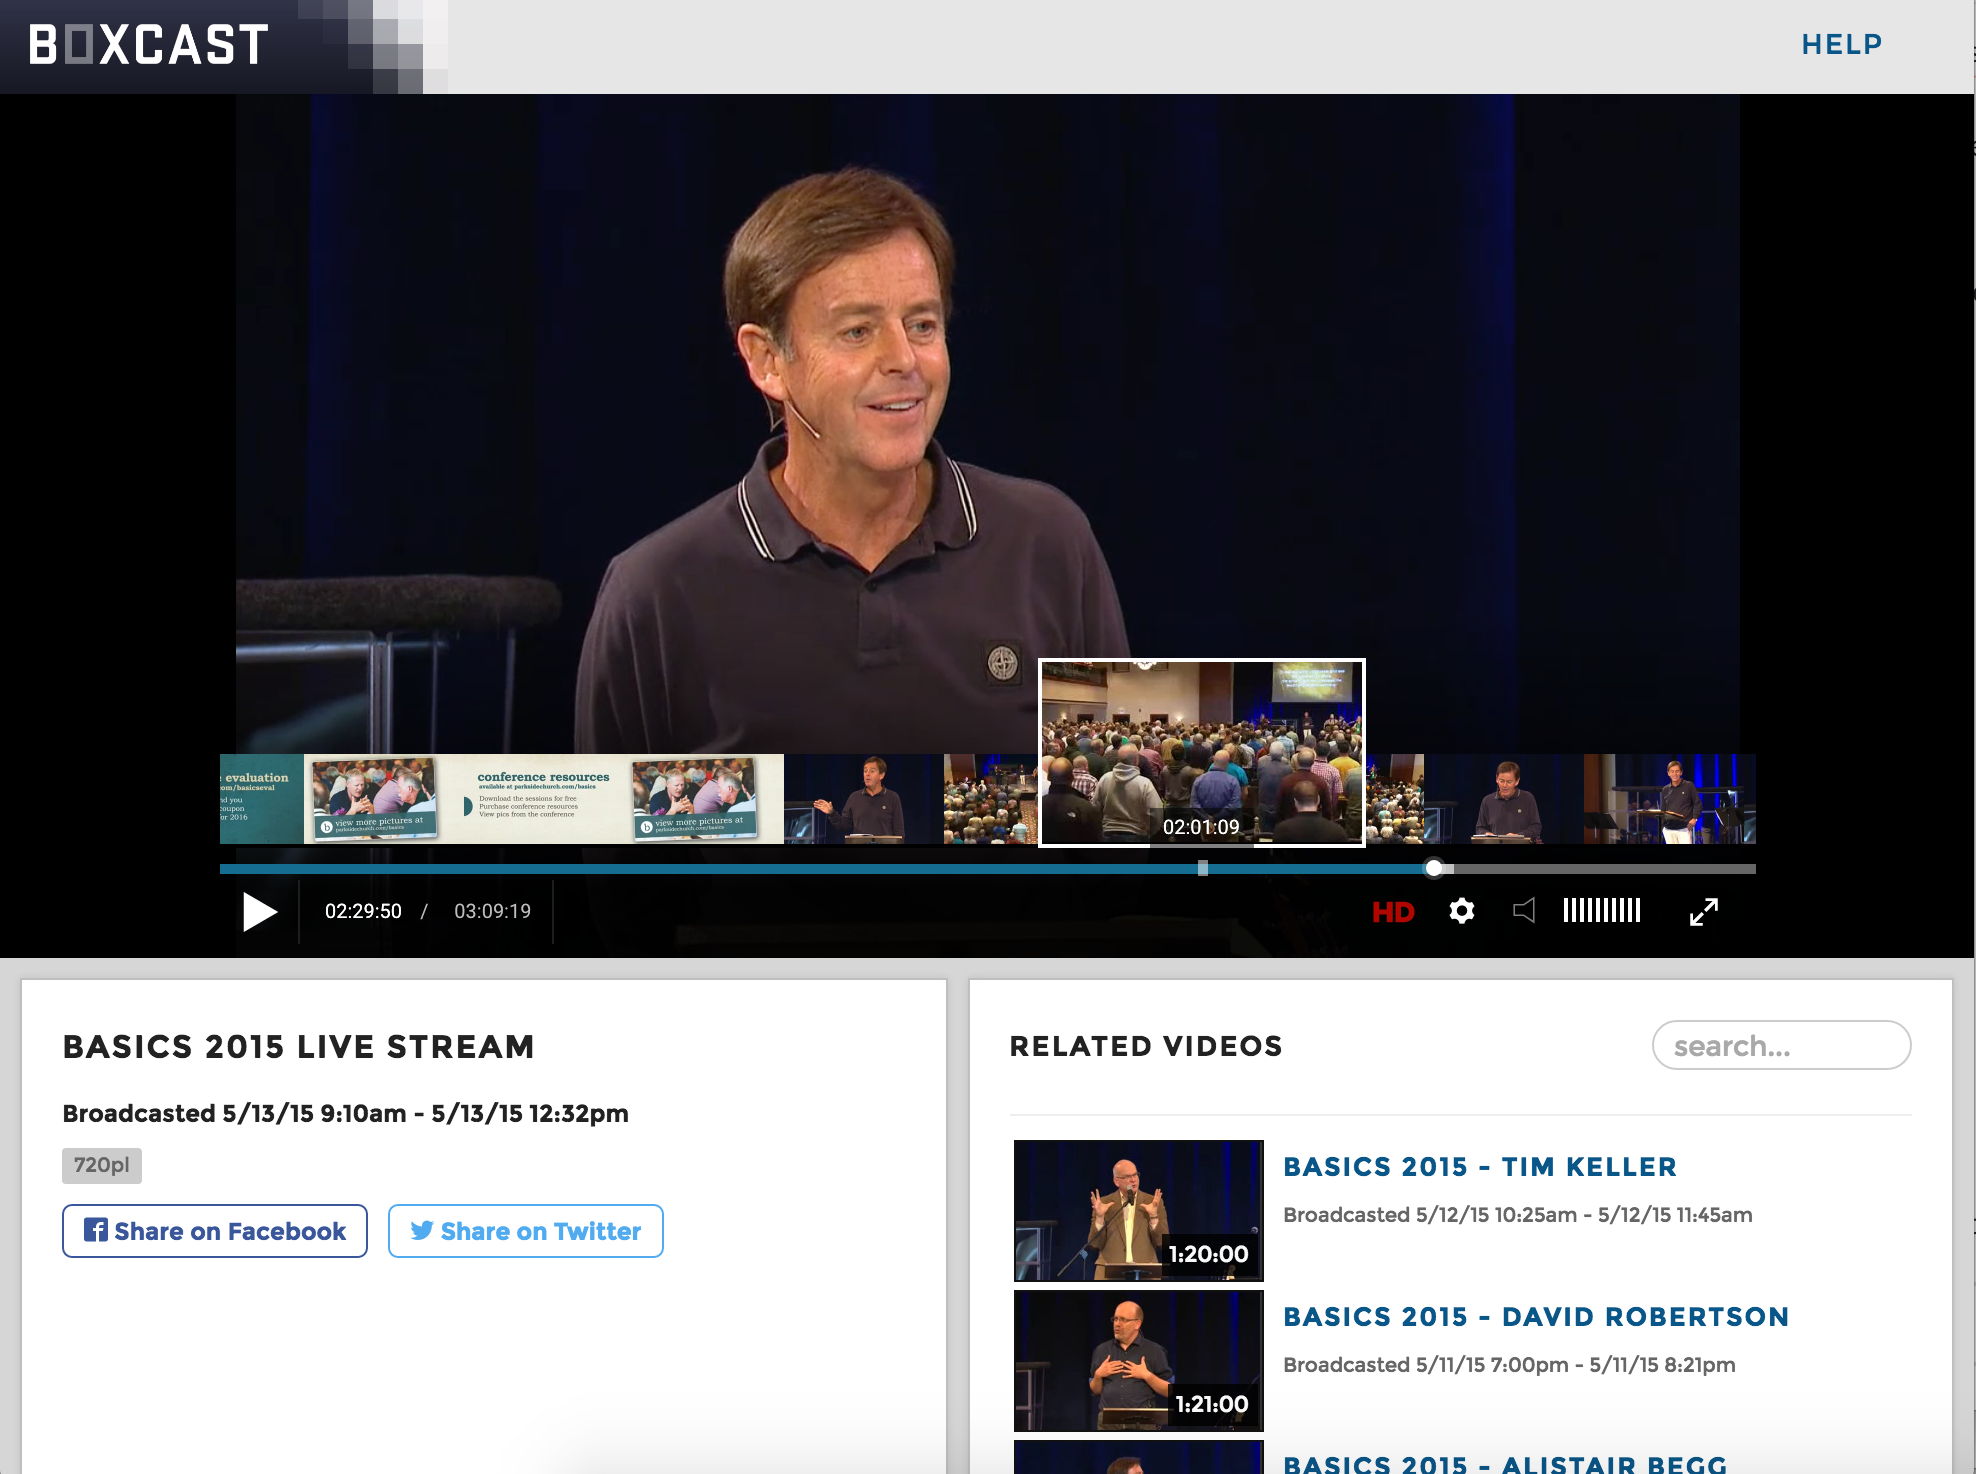Mute audio with the speaker icon
This screenshot has width=1976, height=1474.
[x=1524, y=911]
